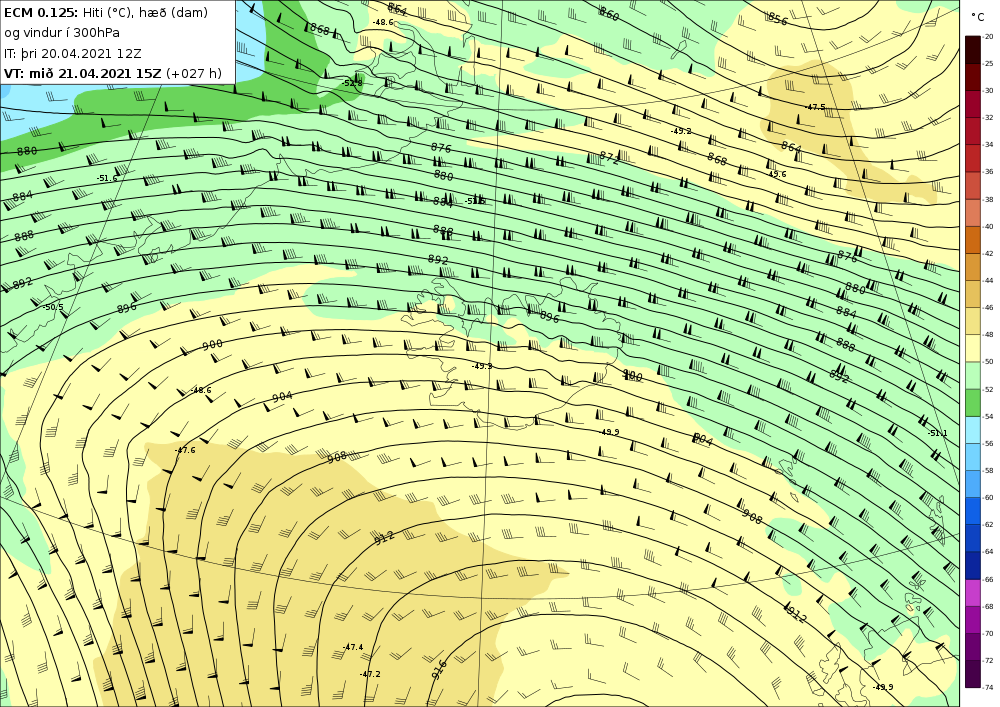Click the '-30' label on the color scale

(x=989, y=91)
